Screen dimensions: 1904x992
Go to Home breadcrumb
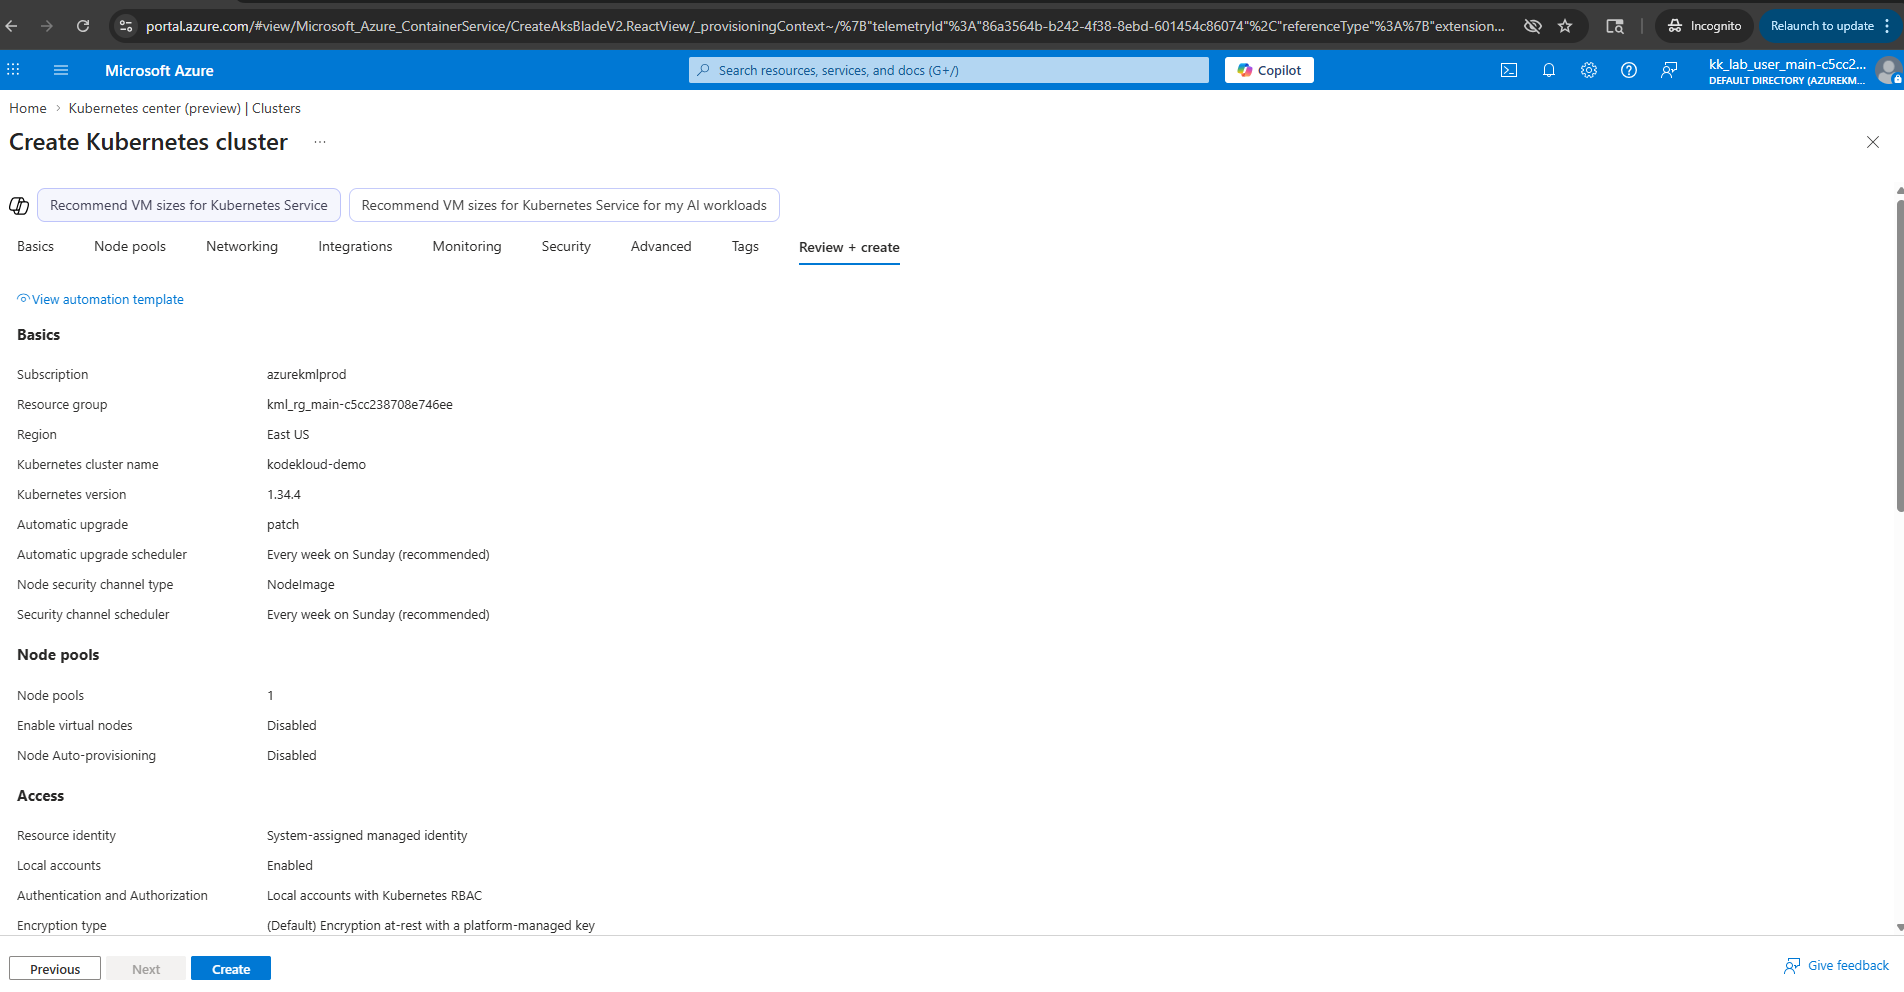click(28, 109)
